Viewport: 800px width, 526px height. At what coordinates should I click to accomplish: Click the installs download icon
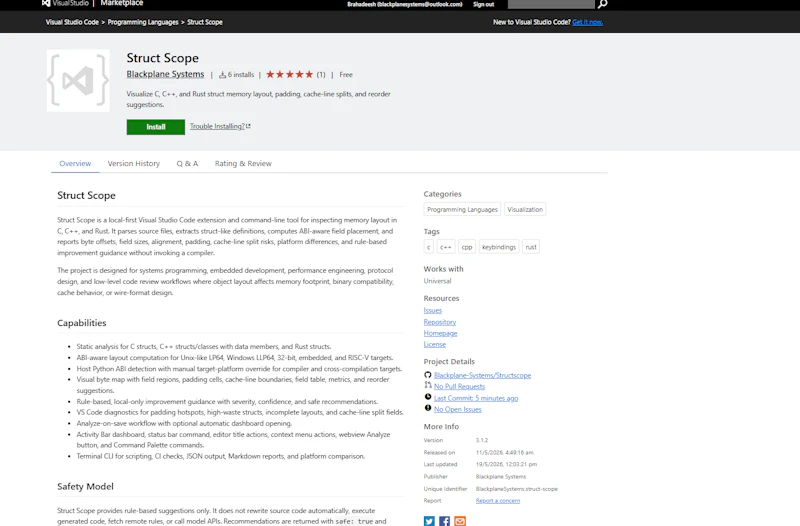222,74
